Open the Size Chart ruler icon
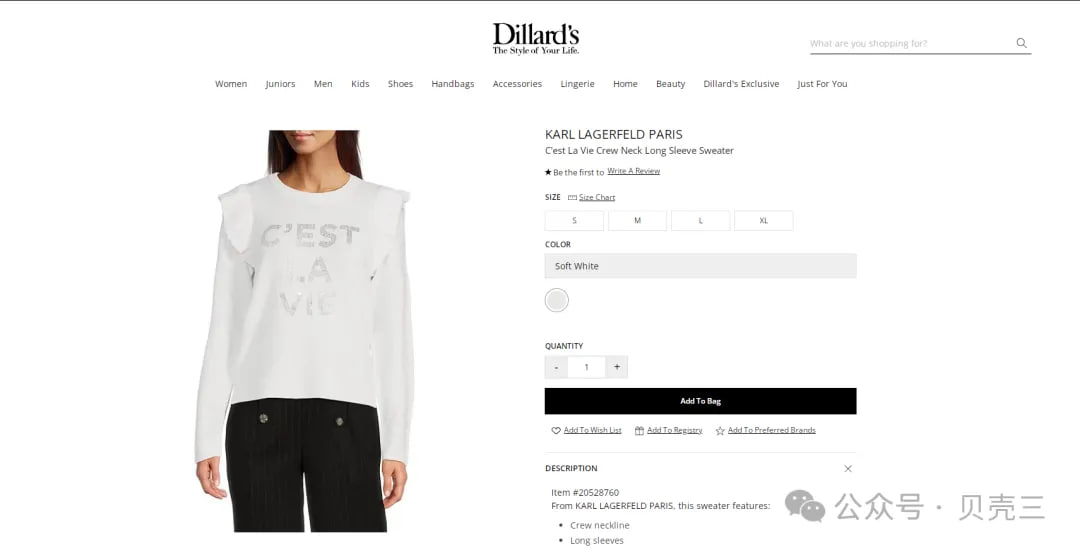This screenshot has height=550, width=1080. tap(572, 198)
